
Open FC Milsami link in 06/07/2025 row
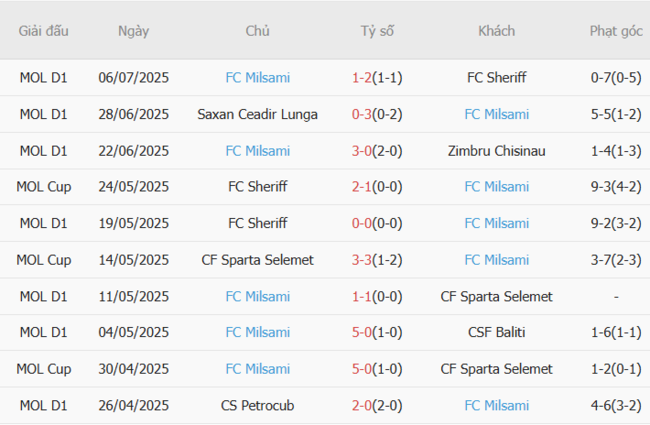[258, 78]
